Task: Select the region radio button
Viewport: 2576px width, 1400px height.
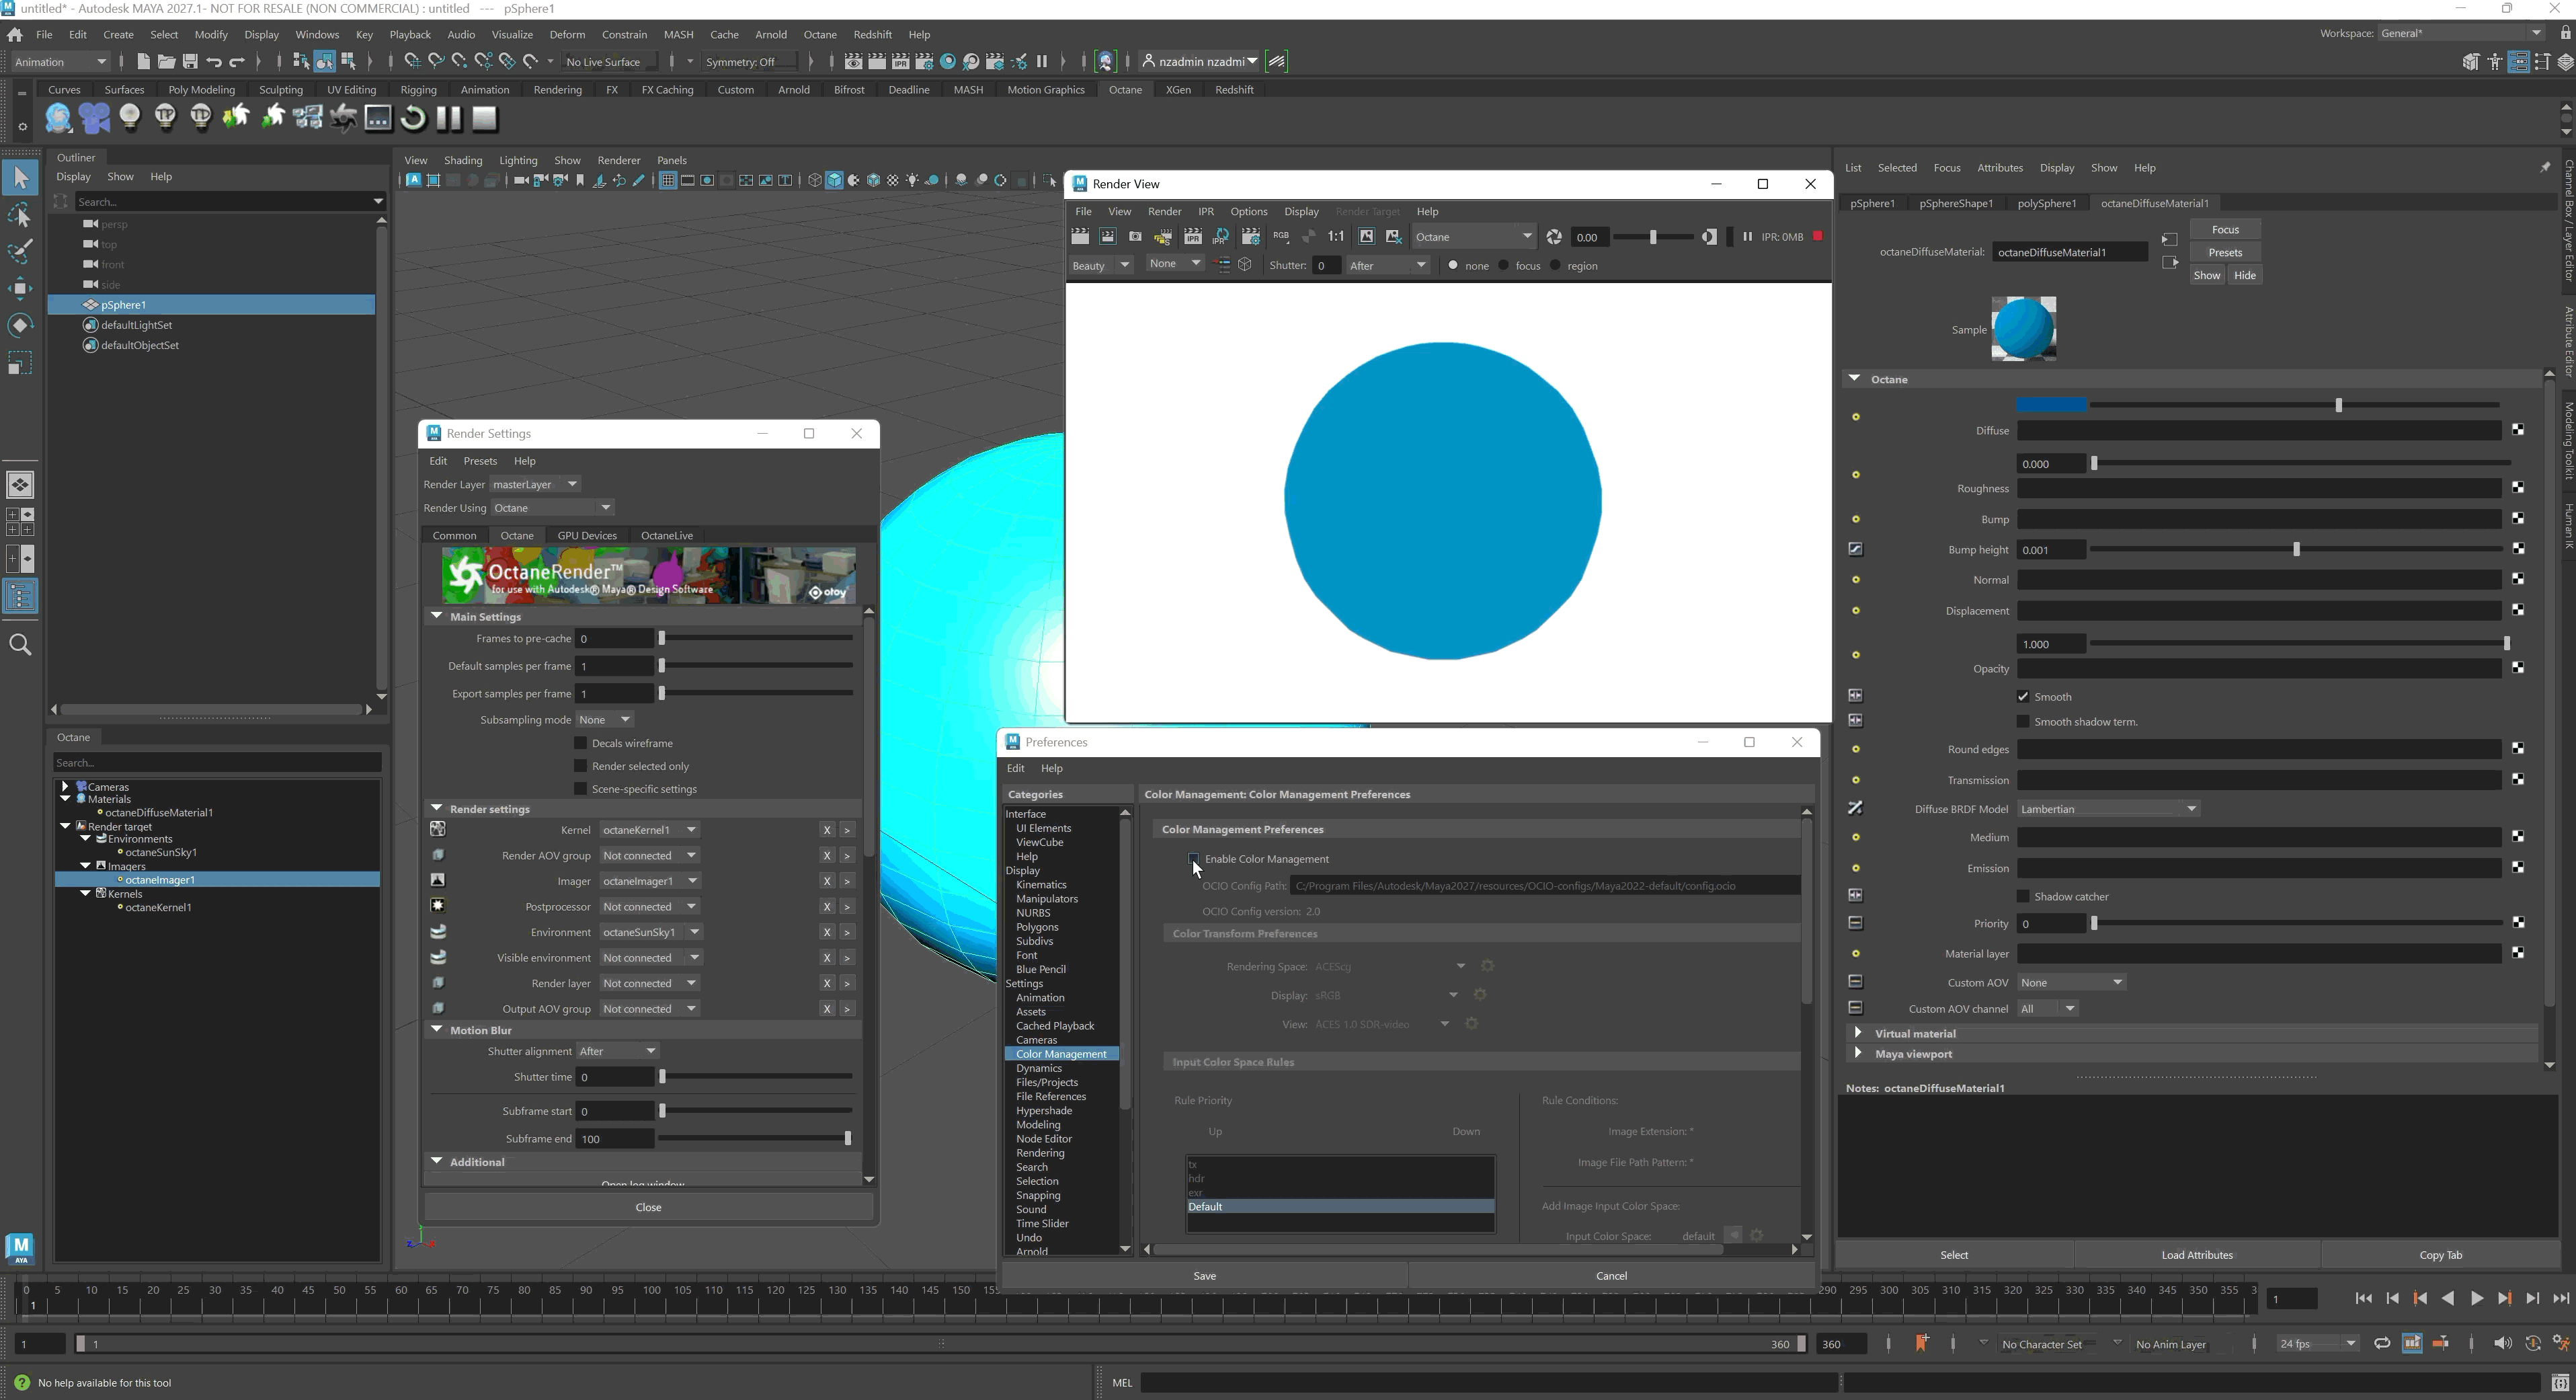Action: [1555, 265]
